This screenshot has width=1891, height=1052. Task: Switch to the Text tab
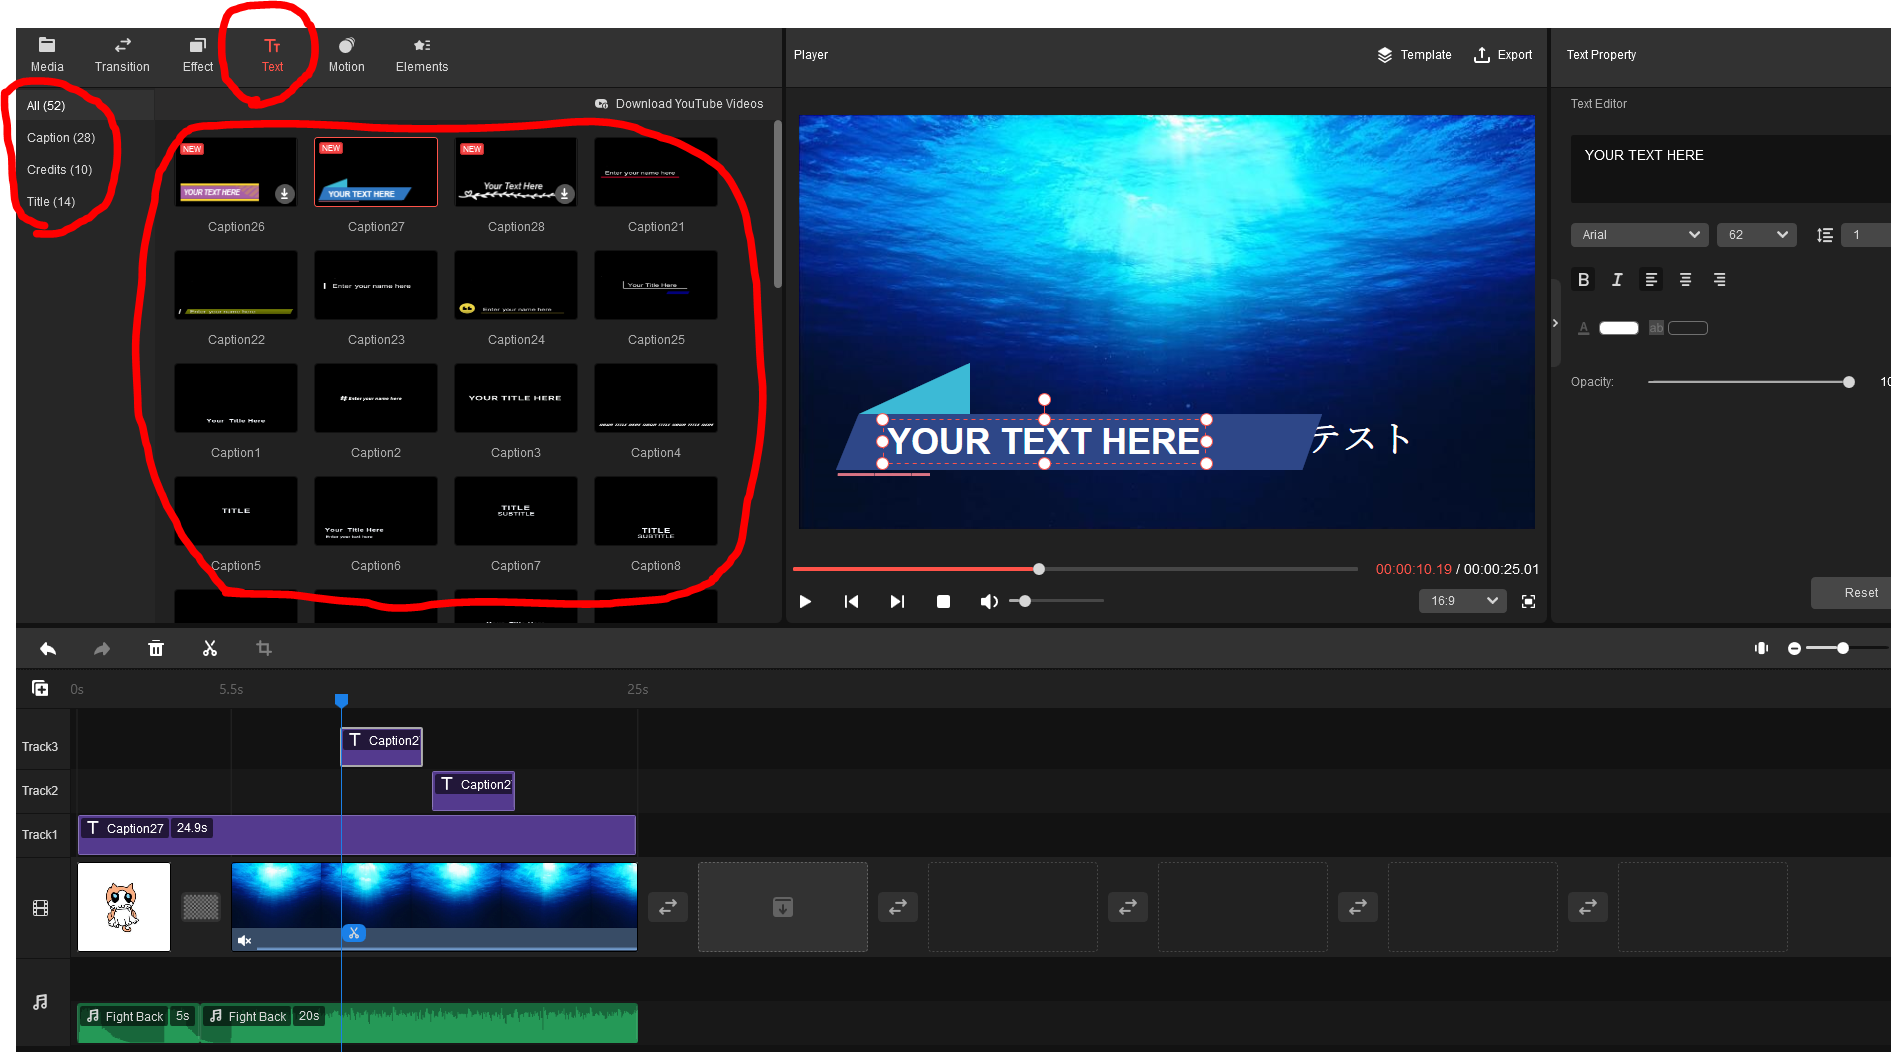272,55
